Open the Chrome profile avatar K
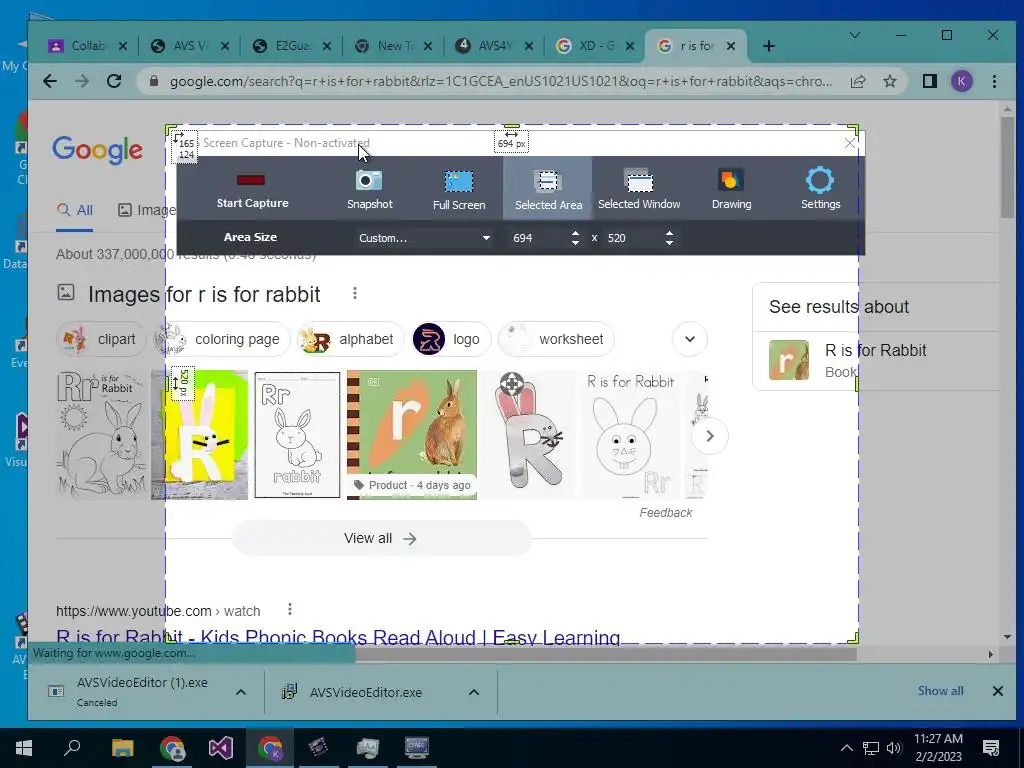This screenshot has height=768, width=1024. click(961, 81)
